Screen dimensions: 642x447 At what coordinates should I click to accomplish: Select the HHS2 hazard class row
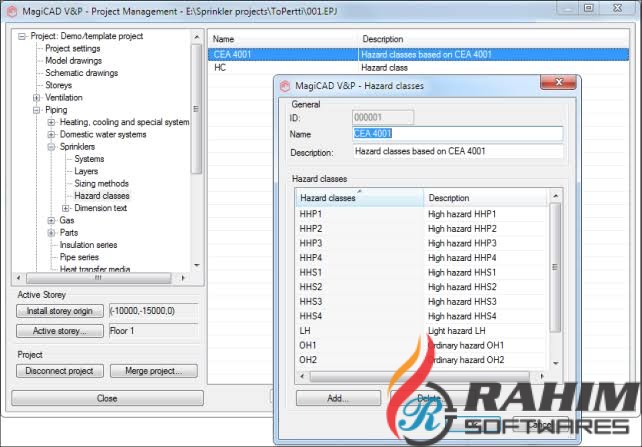tap(422, 287)
